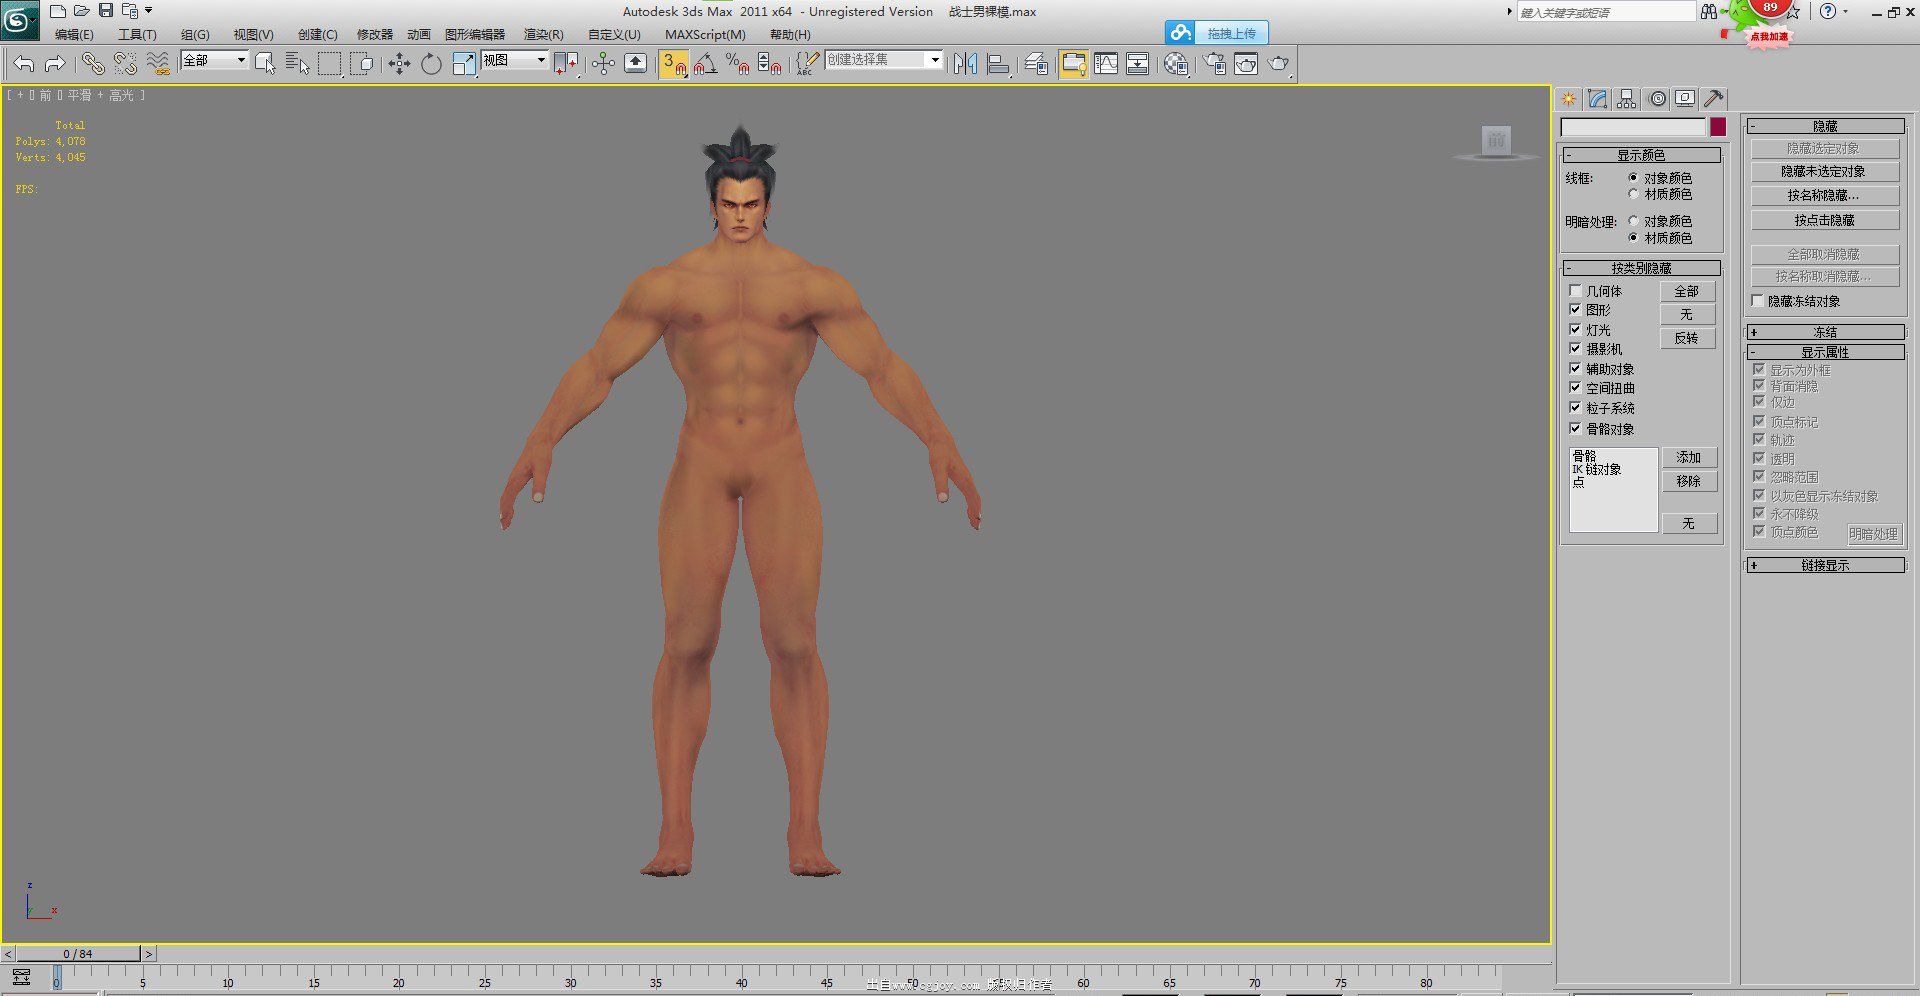
Task: Open the MAXScript(M) menu
Action: coord(705,34)
